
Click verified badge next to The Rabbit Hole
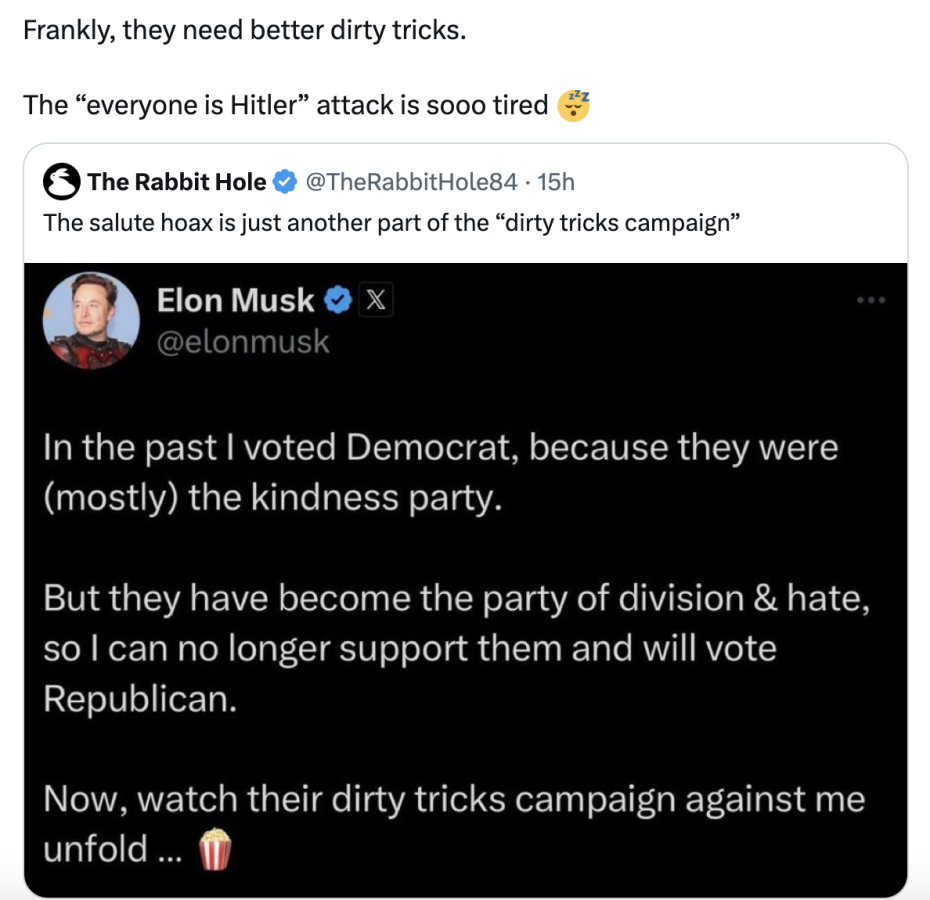click(284, 182)
